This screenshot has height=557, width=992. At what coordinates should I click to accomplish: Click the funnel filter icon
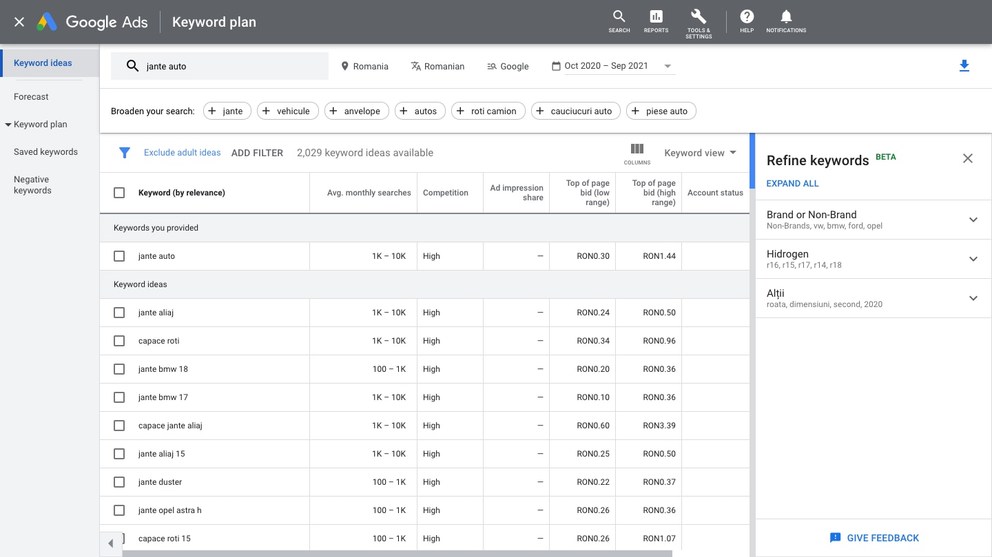coord(125,153)
